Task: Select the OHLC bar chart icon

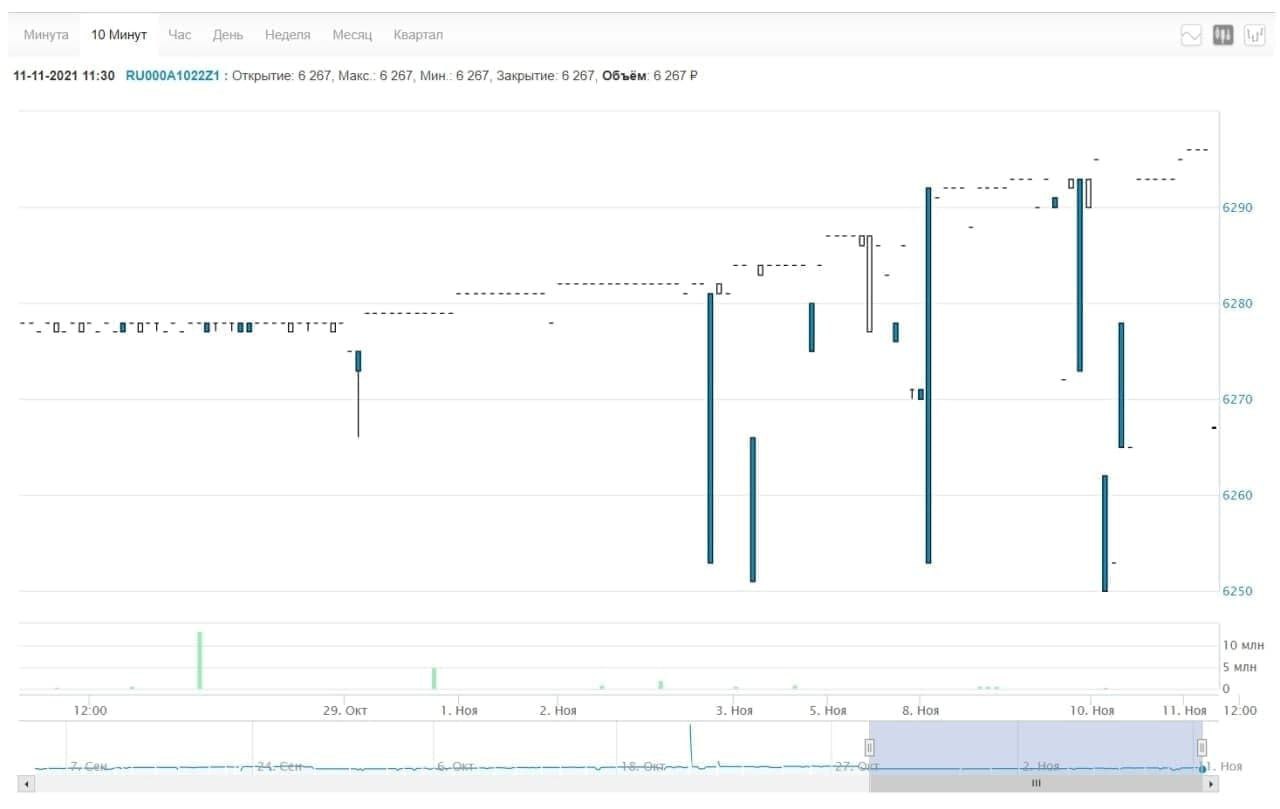Action: click(1254, 35)
